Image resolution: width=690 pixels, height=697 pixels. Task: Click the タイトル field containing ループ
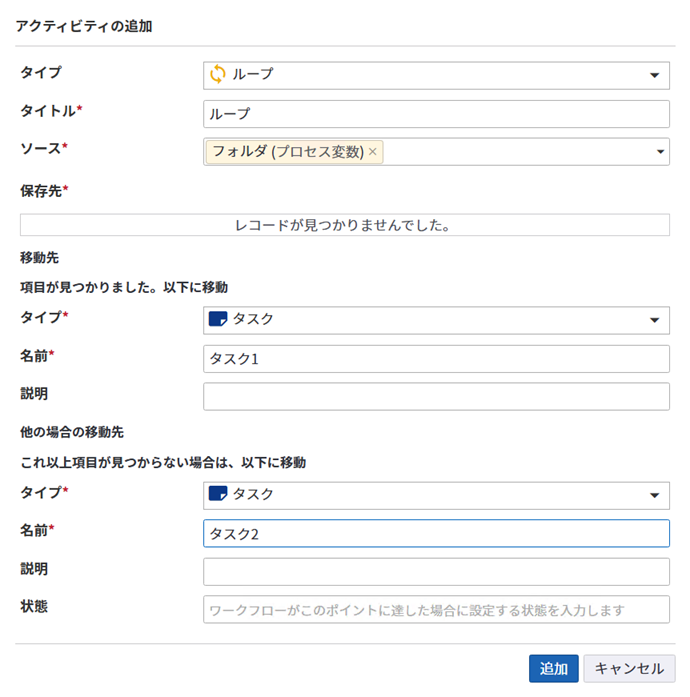click(436, 114)
